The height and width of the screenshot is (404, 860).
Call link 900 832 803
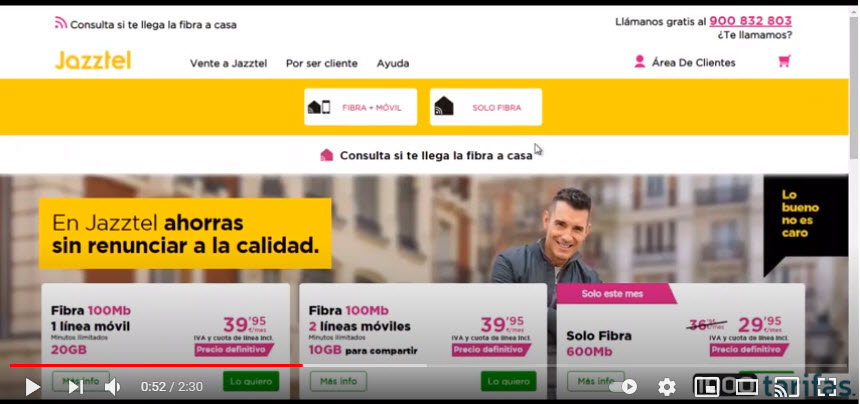(750, 21)
